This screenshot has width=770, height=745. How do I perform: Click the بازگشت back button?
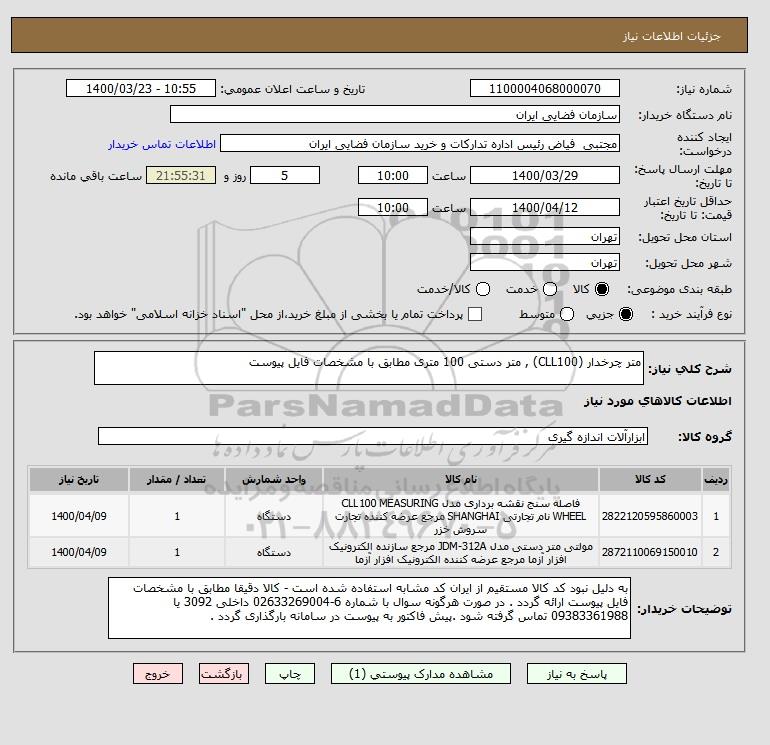tap(224, 674)
